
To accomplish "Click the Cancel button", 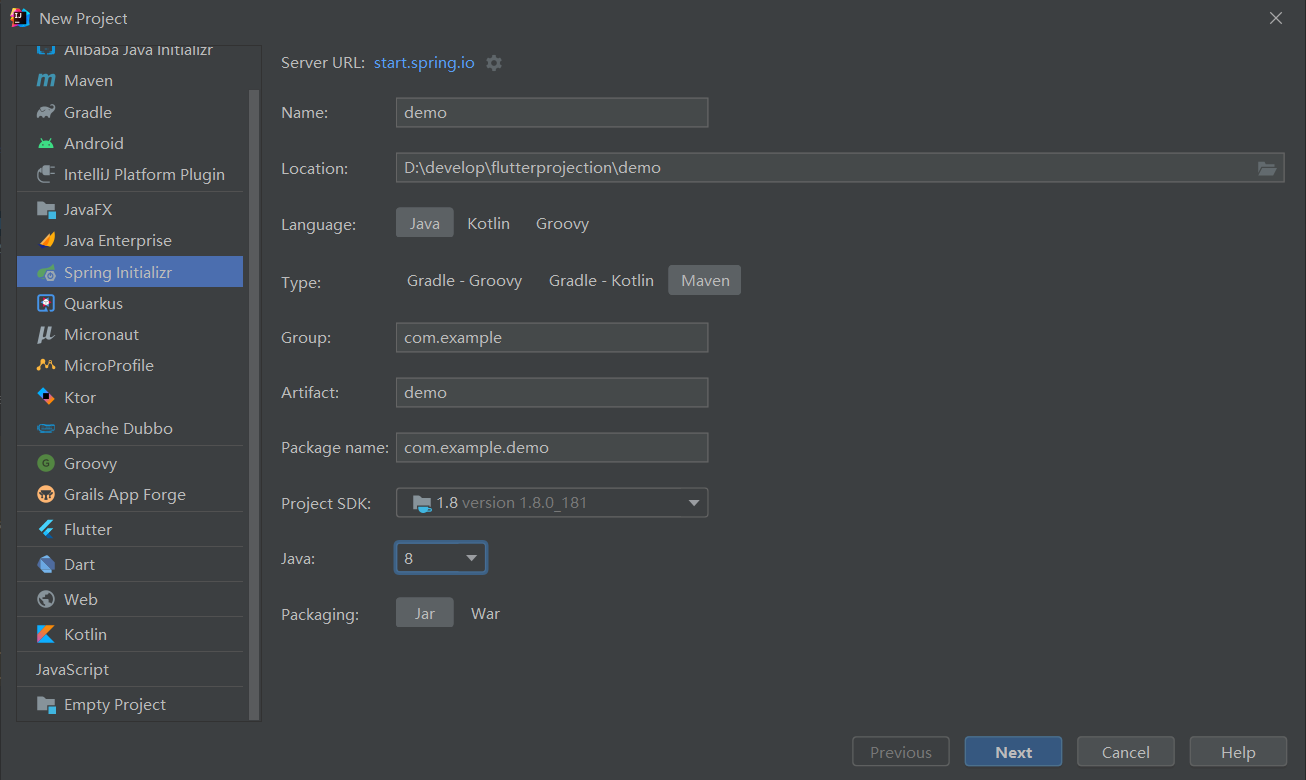I will (1125, 752).
